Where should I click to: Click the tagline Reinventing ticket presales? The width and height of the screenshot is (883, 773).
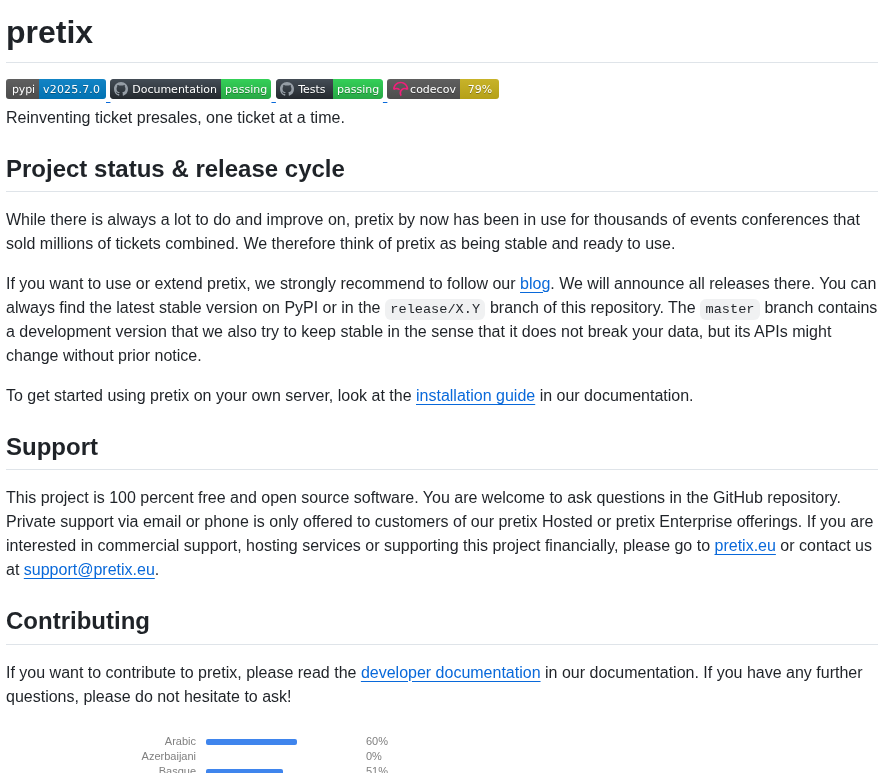175,118
